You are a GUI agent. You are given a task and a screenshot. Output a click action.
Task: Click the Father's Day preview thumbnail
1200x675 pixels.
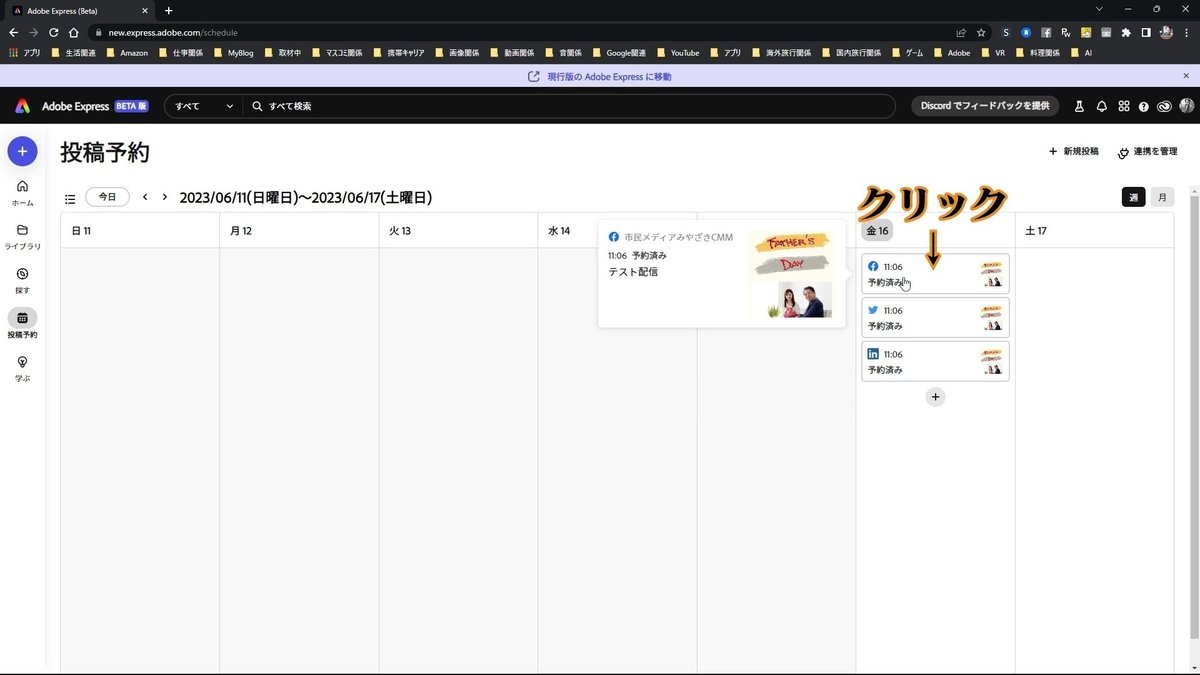(794, 274)
